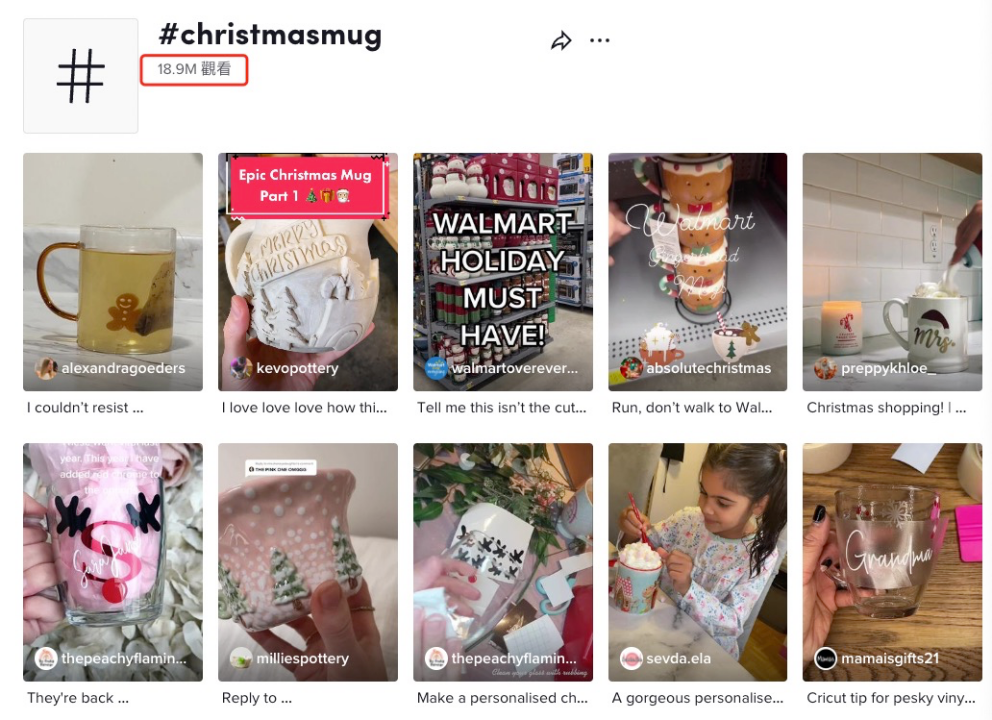Click the hashtag symbol tile
992x720 pixels.
click(81, 76)
